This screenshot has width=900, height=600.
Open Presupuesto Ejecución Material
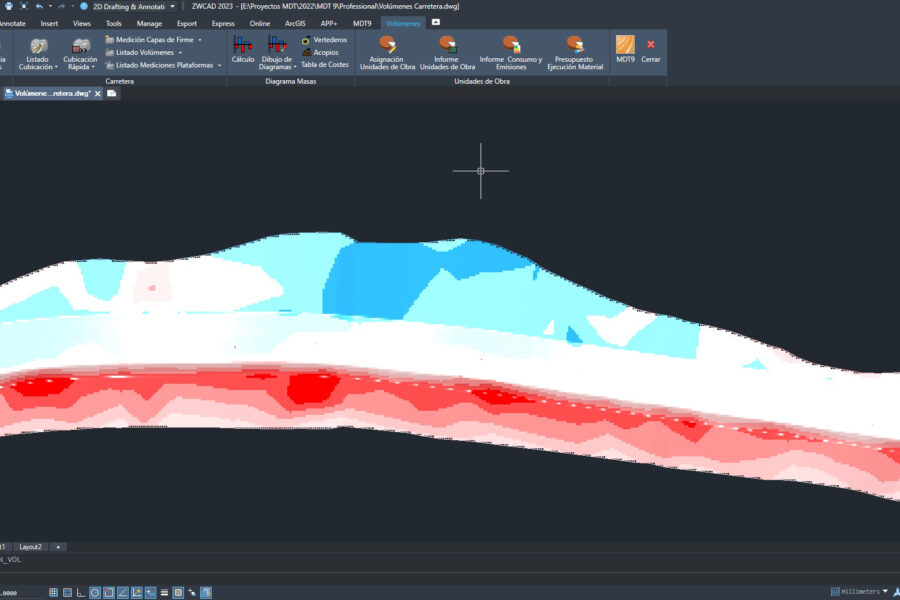point(575,53)
